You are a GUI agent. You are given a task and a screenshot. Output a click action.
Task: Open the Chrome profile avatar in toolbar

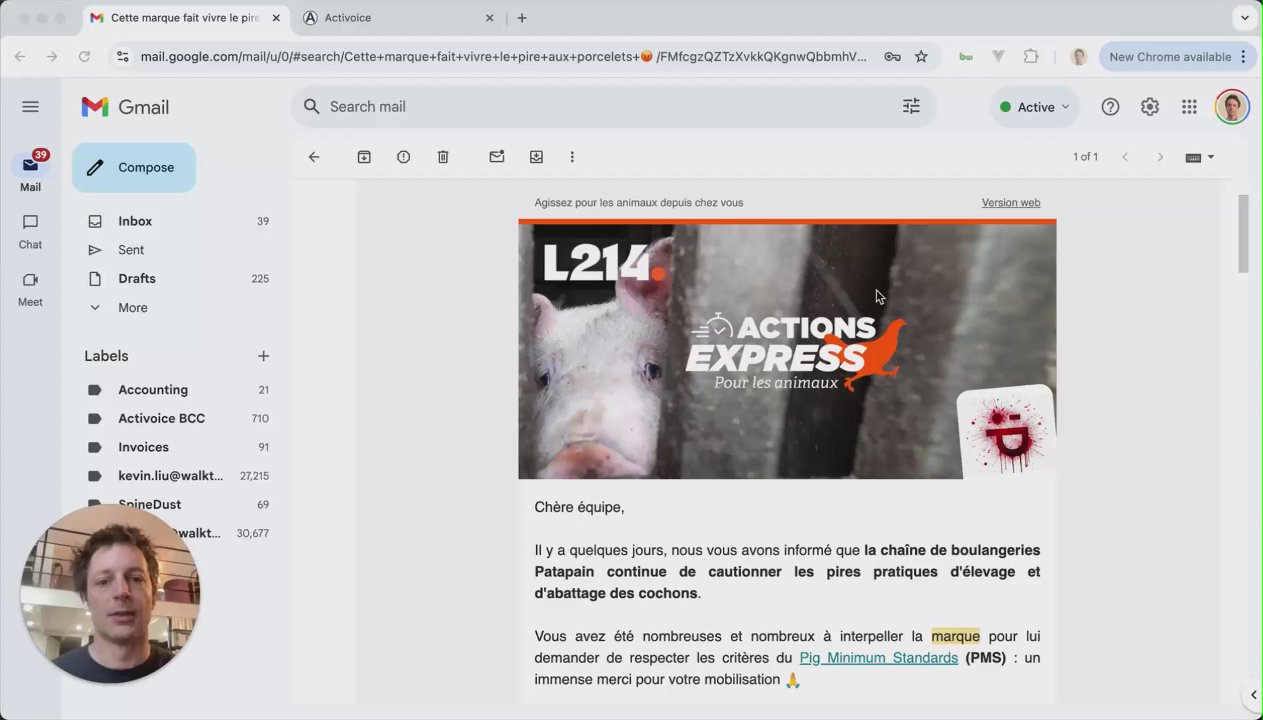point(1078,57)
